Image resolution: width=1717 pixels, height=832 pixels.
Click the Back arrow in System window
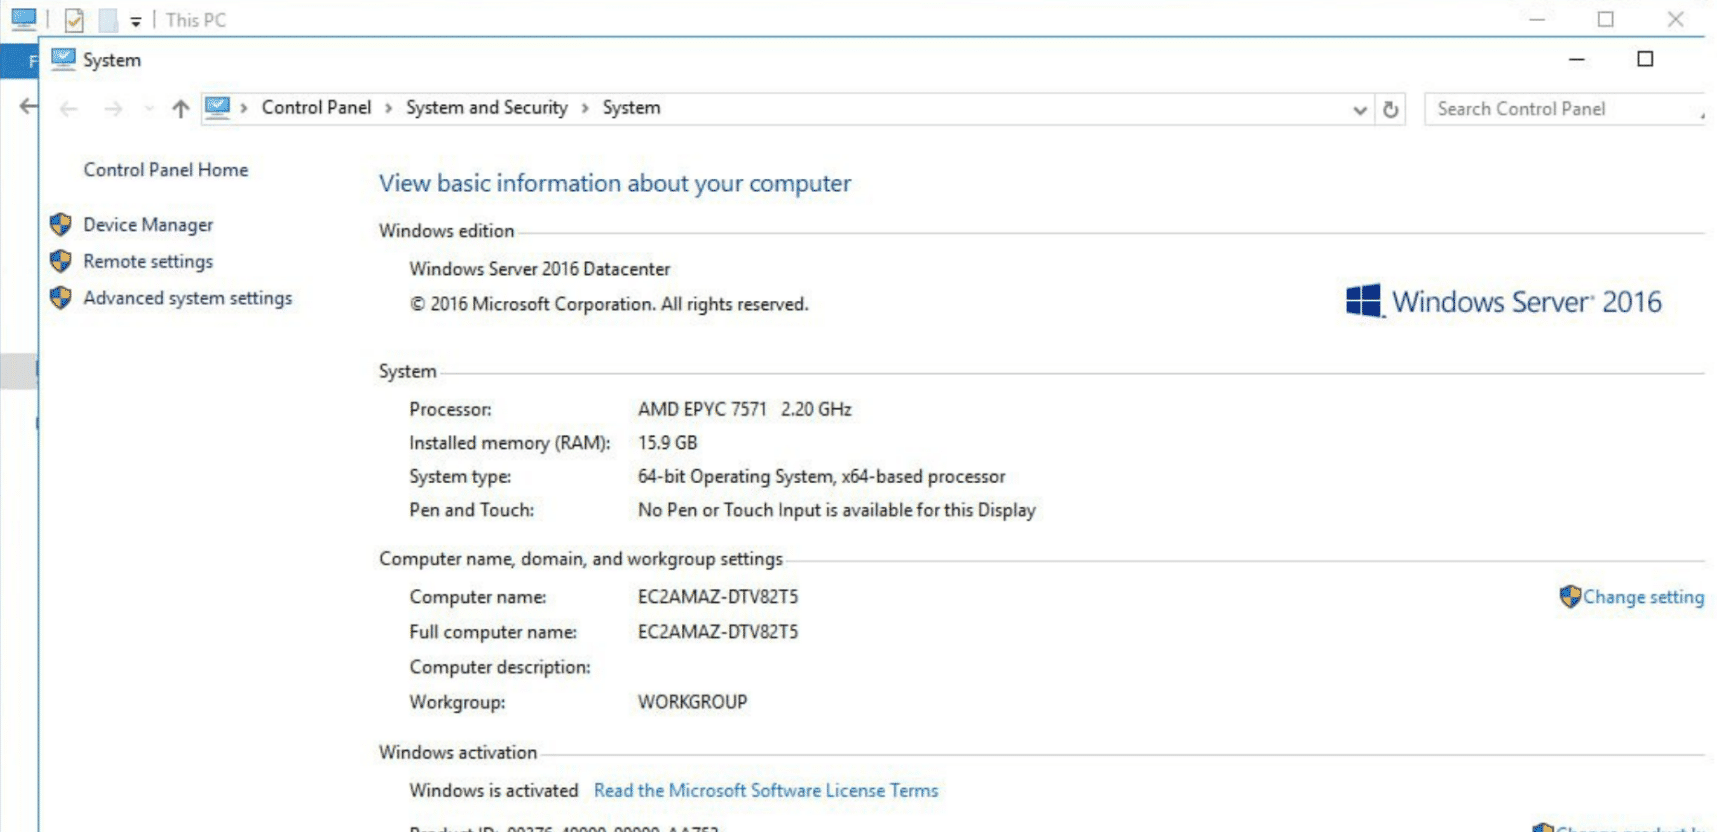[68, 109]
